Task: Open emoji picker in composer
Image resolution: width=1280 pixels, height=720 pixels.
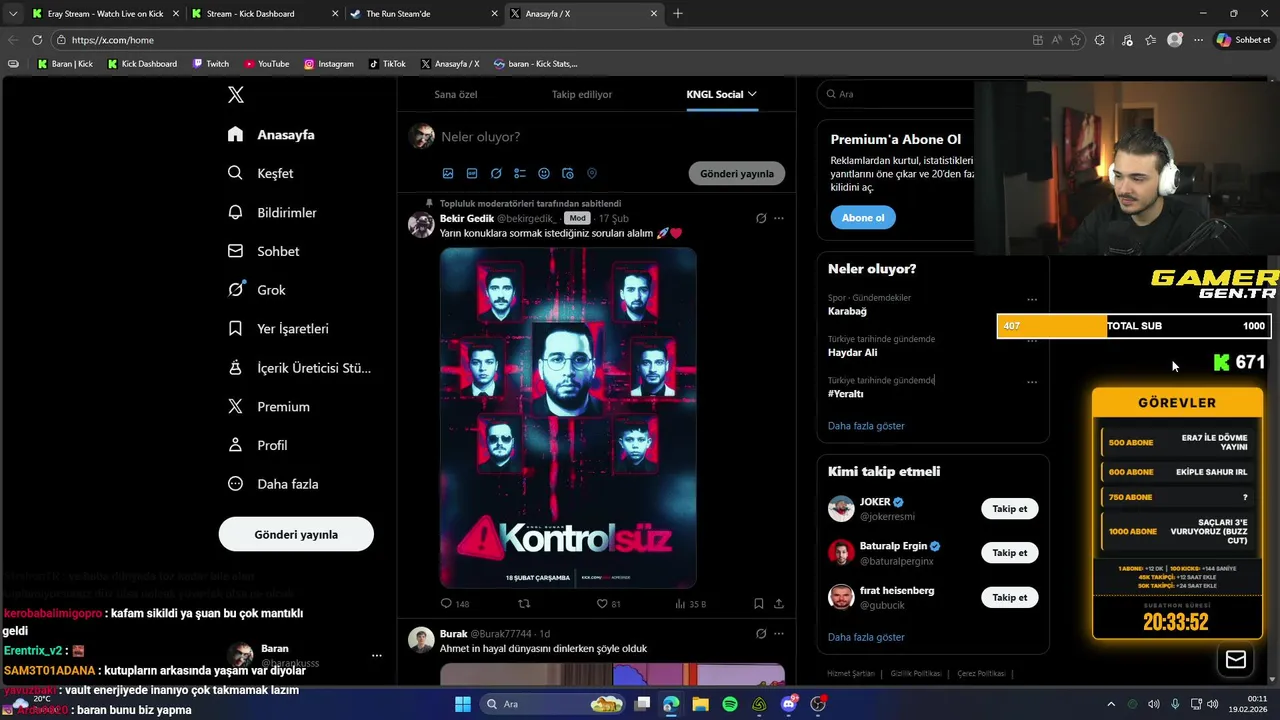Action: click(x=544, y=173)
